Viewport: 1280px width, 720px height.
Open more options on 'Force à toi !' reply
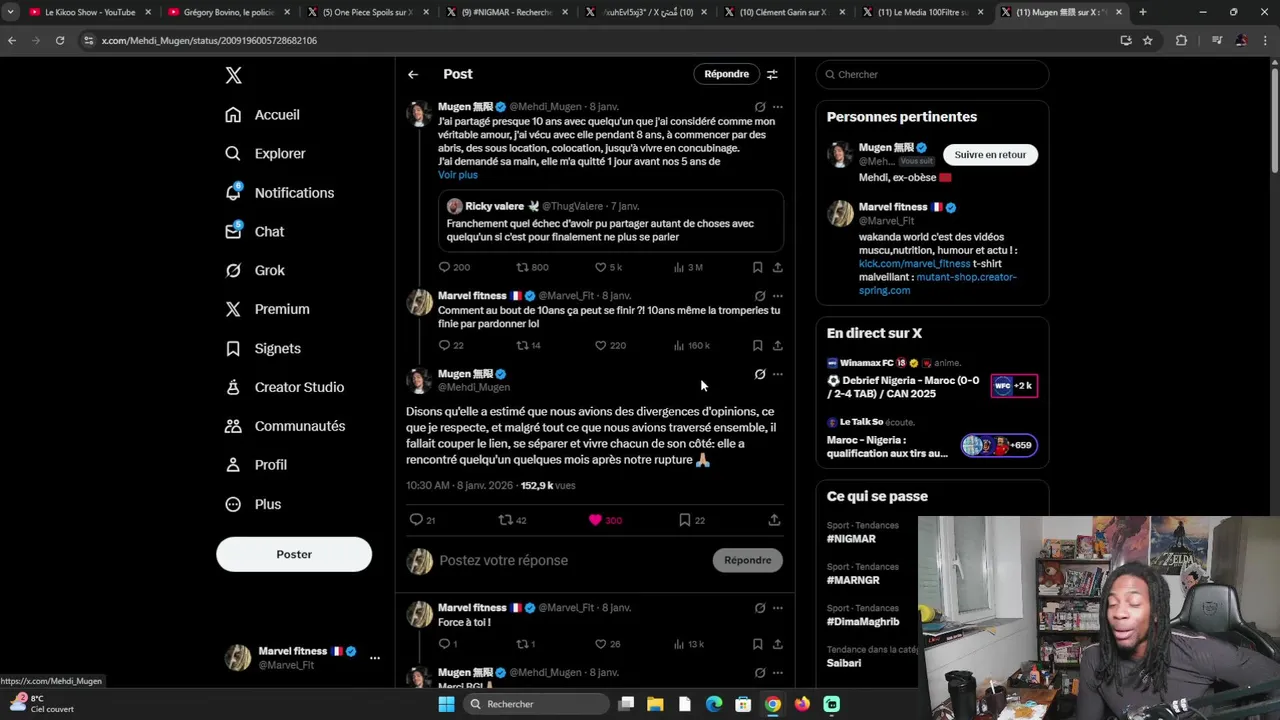(x=777, y=608)
